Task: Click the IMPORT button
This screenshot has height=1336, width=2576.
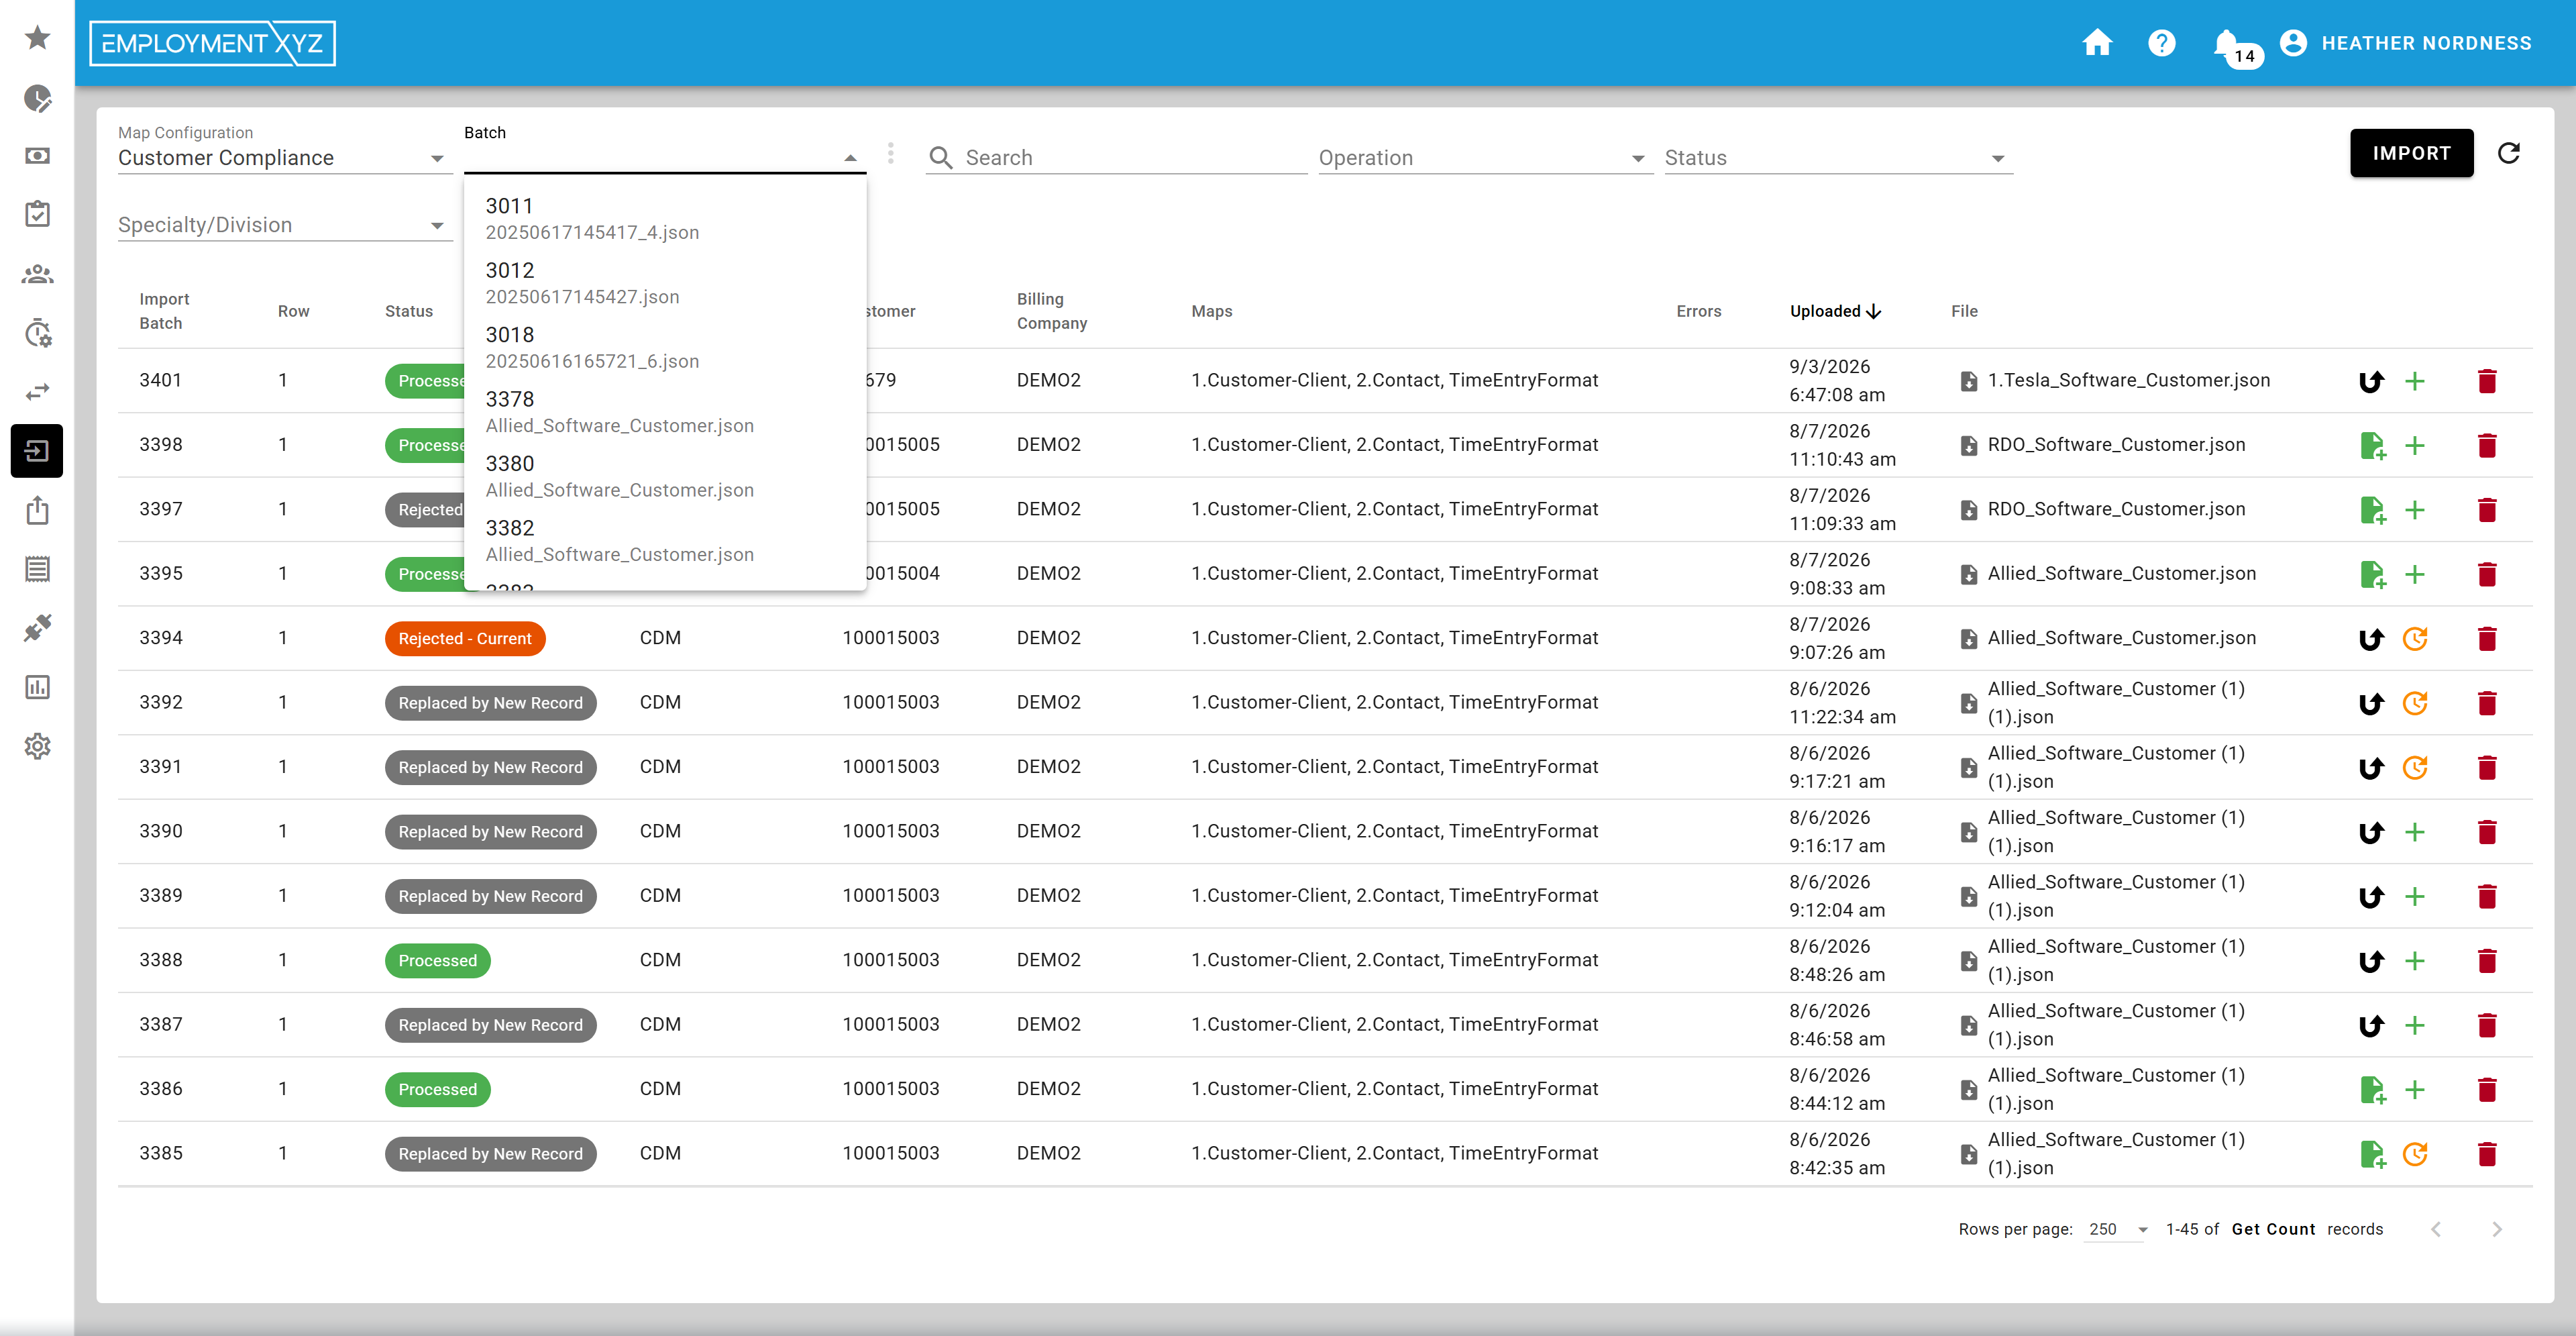Action: coord(2411,153)
